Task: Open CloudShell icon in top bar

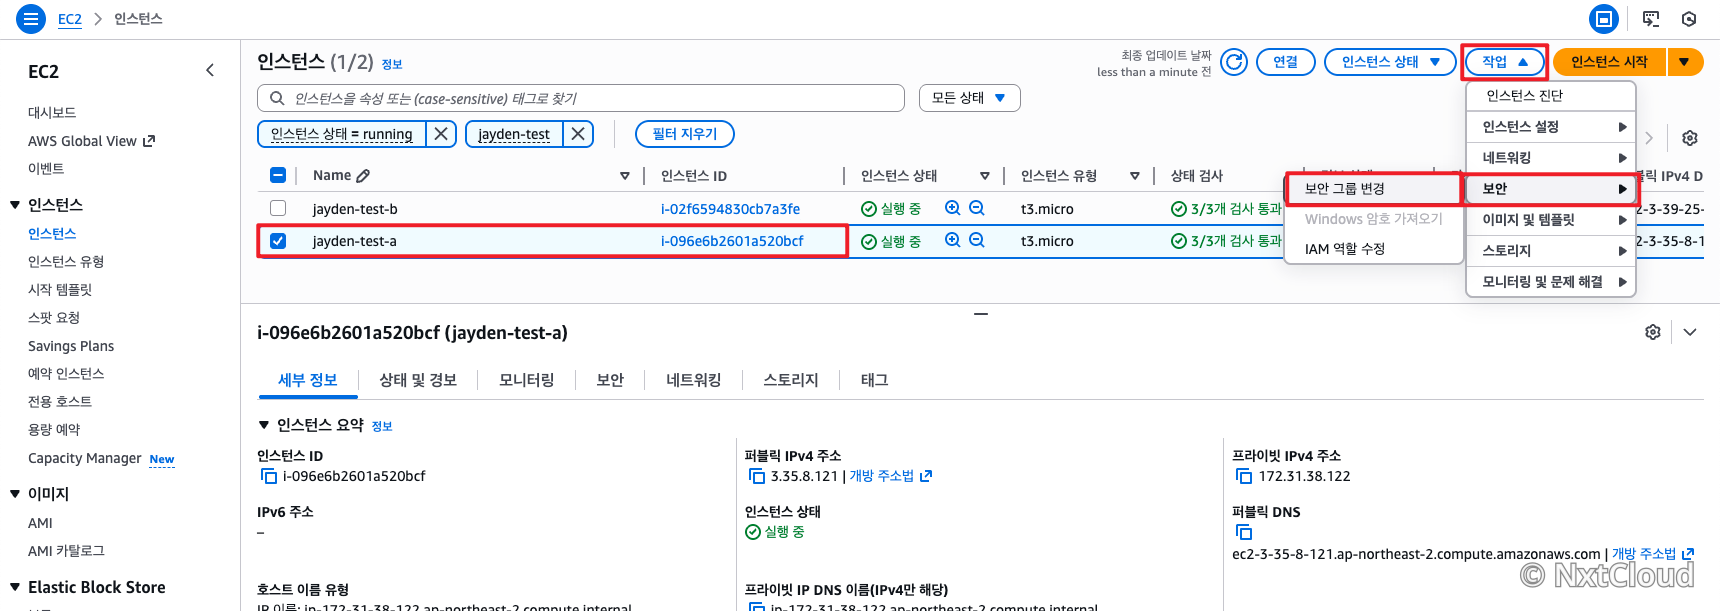Action: click(x=1604, y=18)
